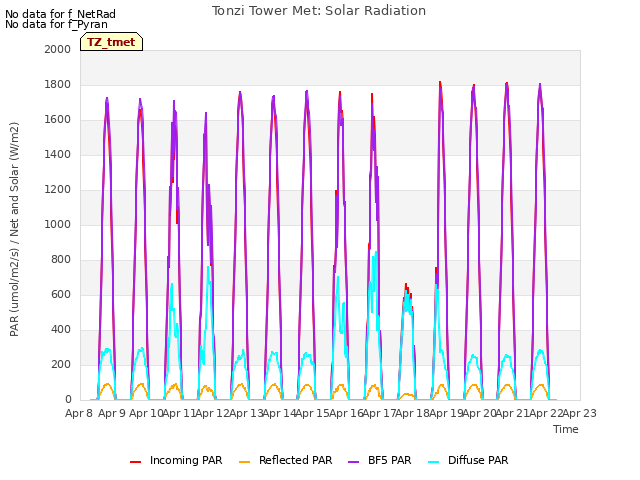The image size is (640, 480).
Task: Click the 800 y-axis tick label
Action: pyautogui.click(x=61, y=260)
